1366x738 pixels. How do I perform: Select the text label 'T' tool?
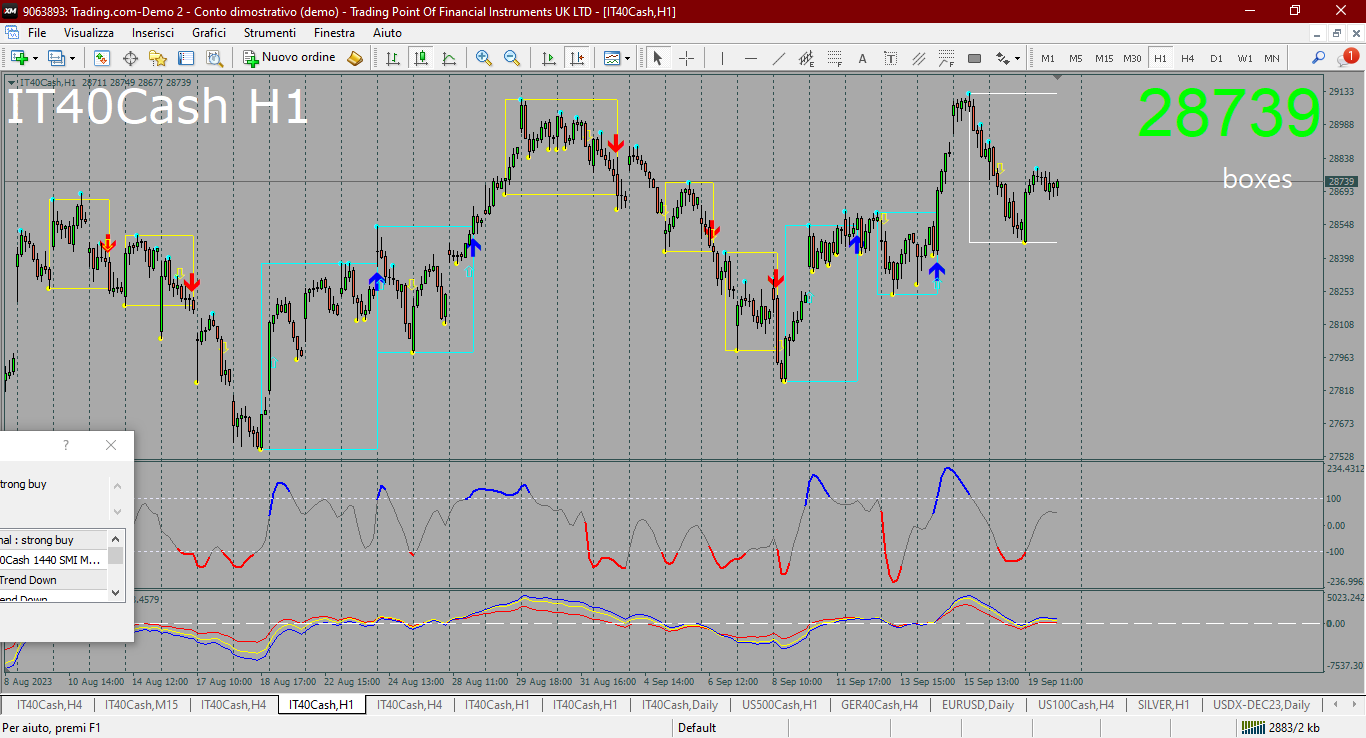[x=890, y=58]
